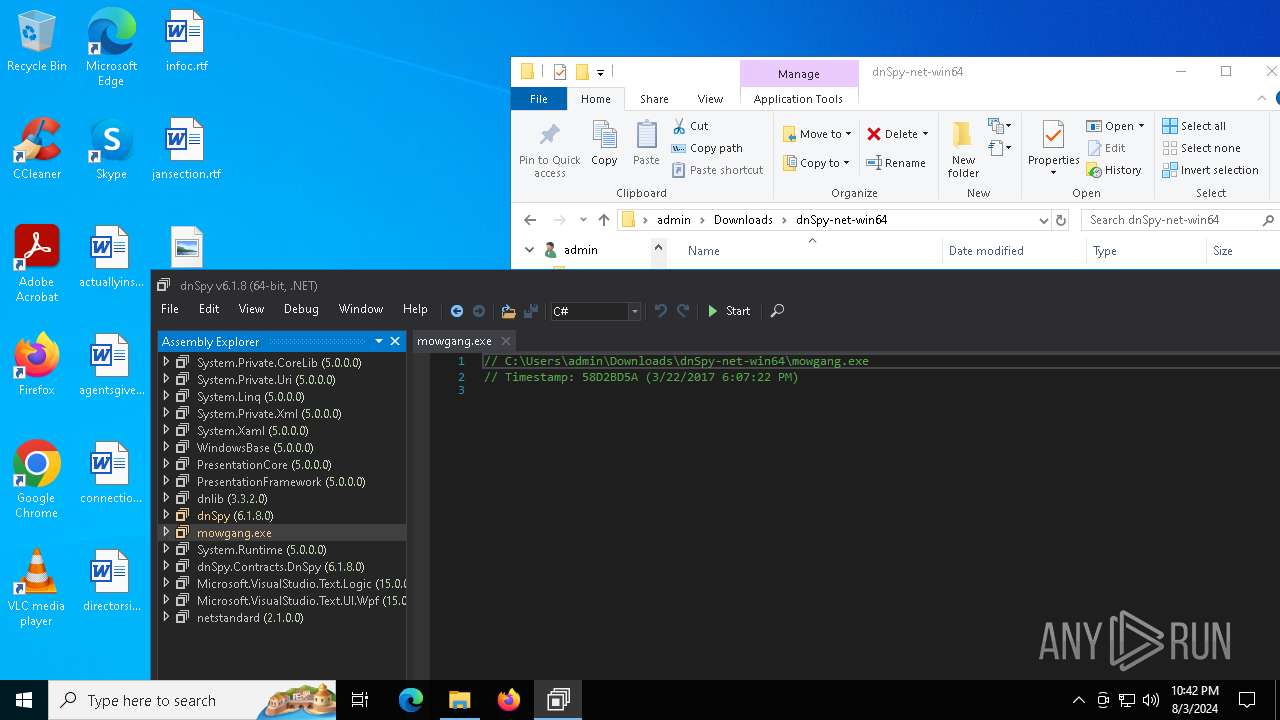Open dnSpy Window menu
The width and height of the screenshot is (1280, 720).
coord(361,309)
